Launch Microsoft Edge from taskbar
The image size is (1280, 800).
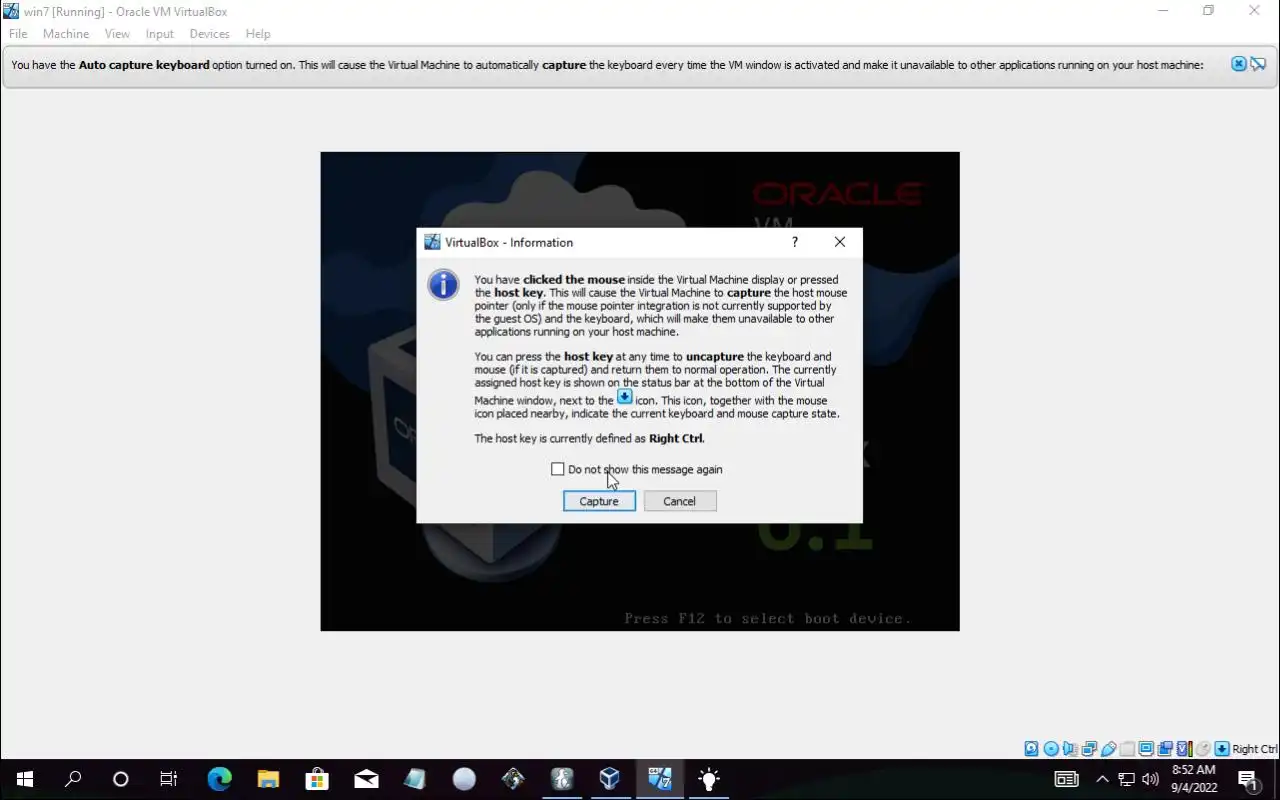click(219, 779)
